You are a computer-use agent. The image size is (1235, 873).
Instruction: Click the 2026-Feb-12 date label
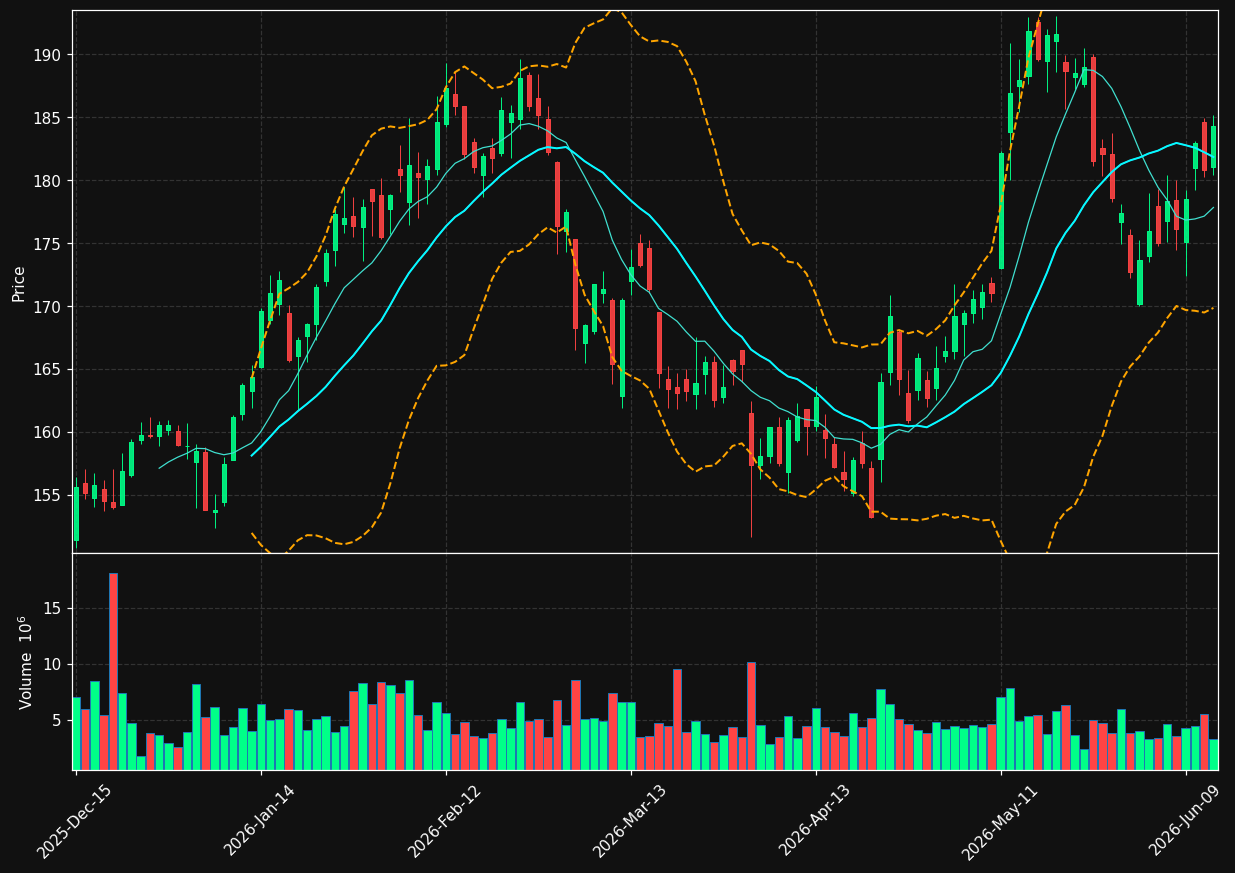(x=445, y=821)
